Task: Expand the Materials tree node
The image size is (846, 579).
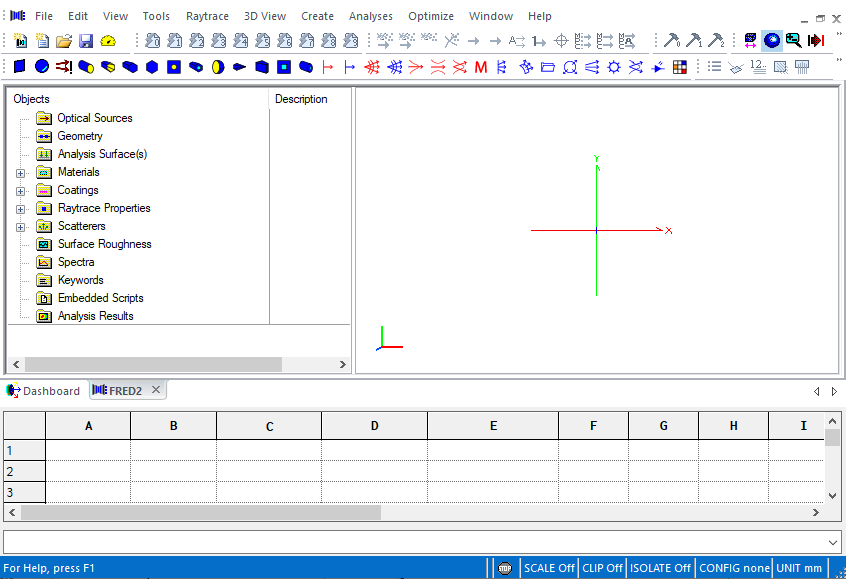Action: 20,173
